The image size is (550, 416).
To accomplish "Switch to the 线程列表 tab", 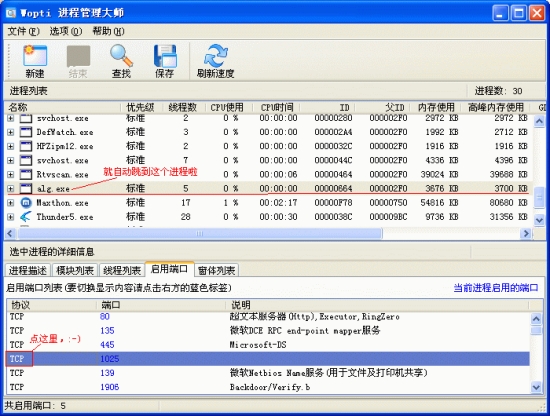I will click(x=122, y=270).
